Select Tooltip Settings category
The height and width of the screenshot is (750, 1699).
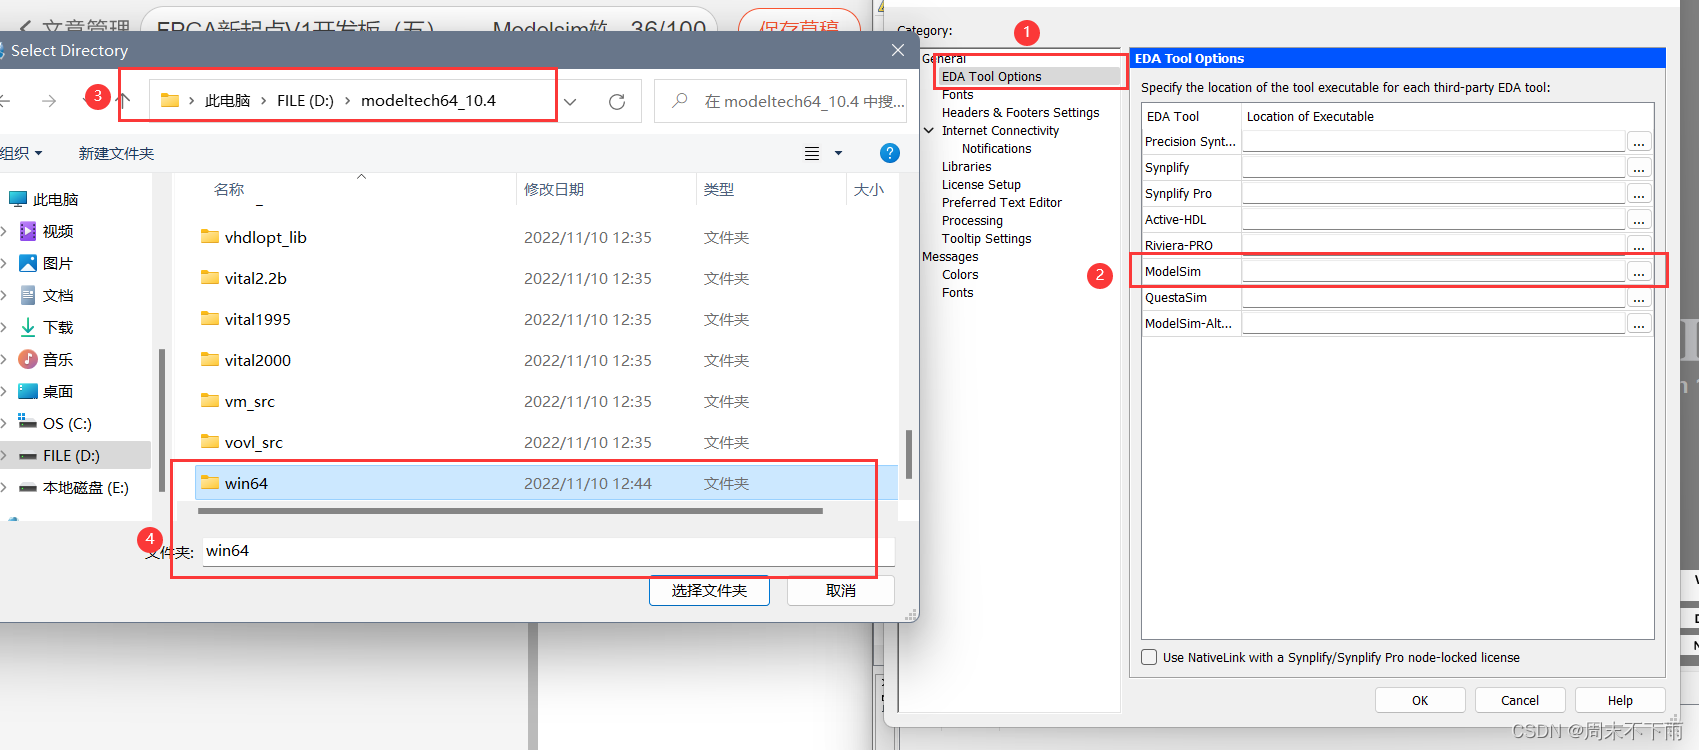pos(986,239)
